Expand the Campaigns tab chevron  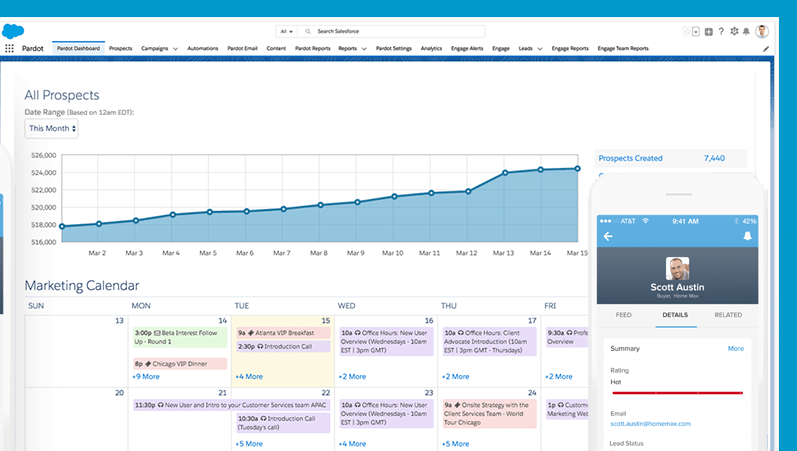click(x=175, y=49)
